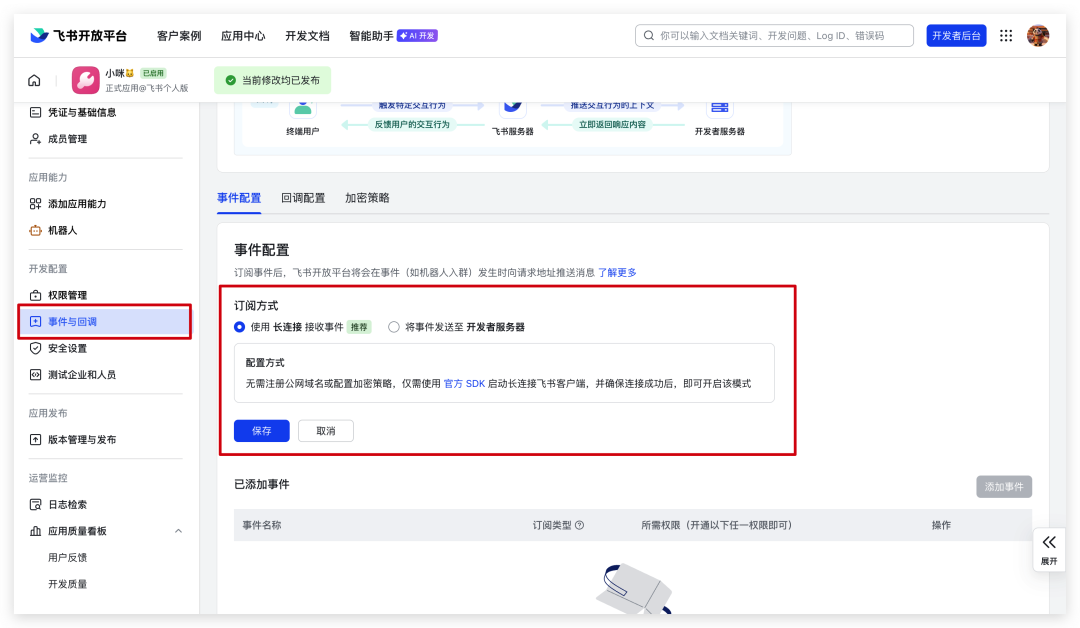Open 权限管理 in the sidebar

coord(67,295)
